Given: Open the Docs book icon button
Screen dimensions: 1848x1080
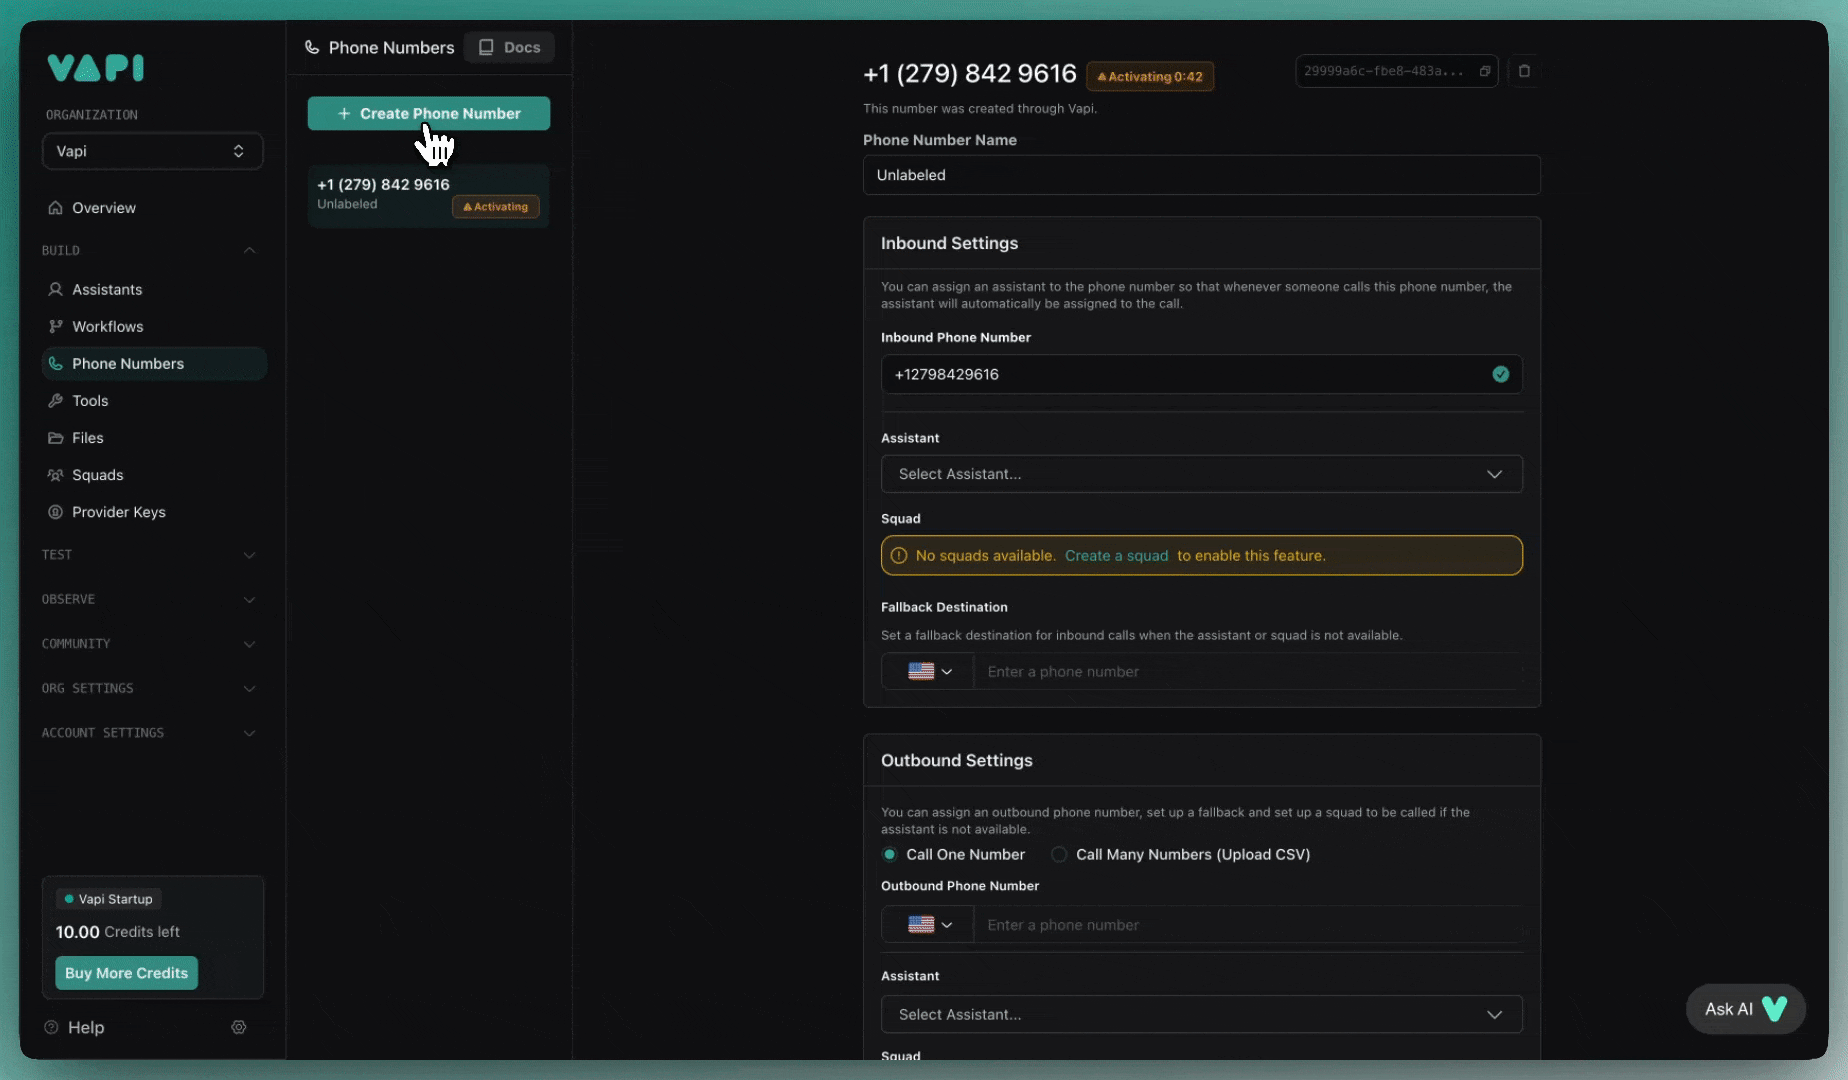Looking at the screenshot, I should (x=509, y=47).
